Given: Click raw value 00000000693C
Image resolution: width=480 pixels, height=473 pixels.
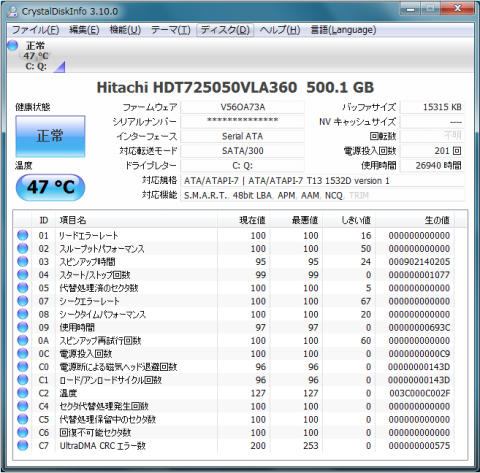Looking at the screenshot, I should [419, 328].
